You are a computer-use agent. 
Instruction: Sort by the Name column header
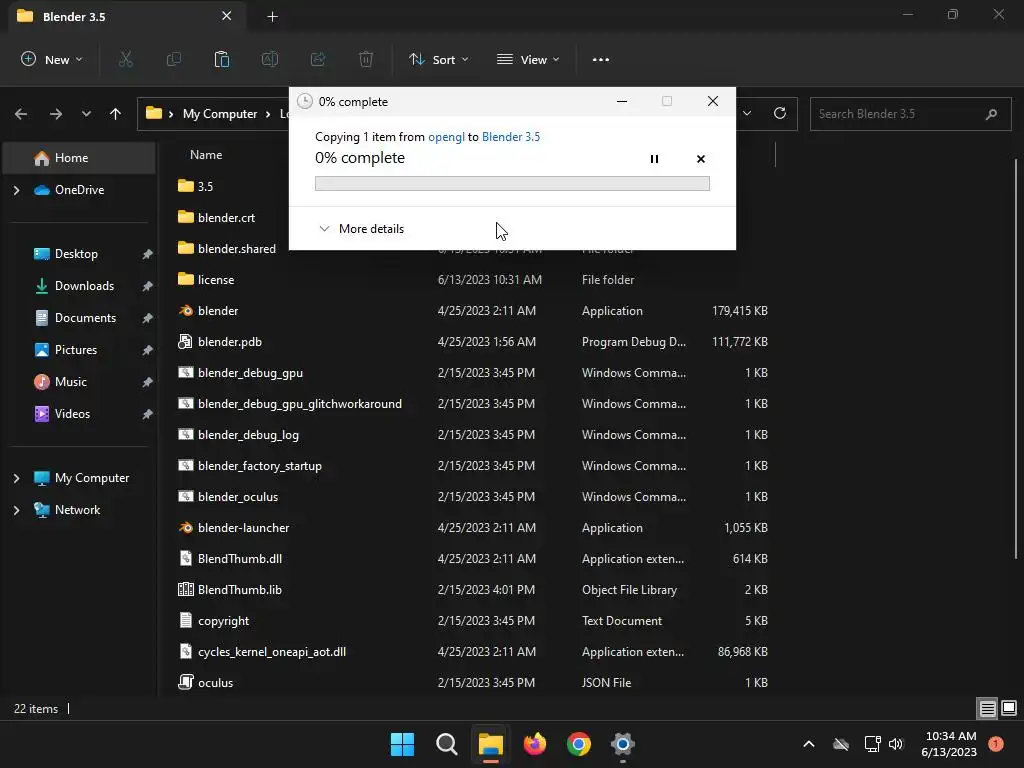[206, 155]
